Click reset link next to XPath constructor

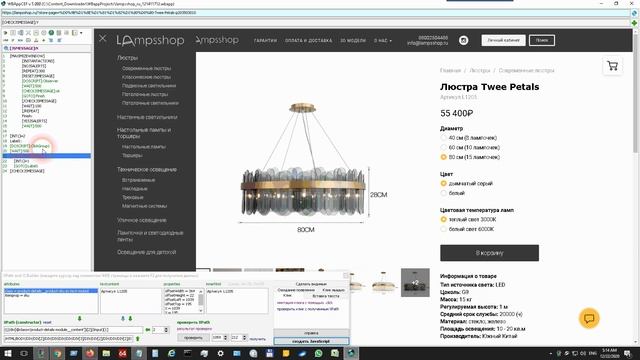tap(47, 322)
